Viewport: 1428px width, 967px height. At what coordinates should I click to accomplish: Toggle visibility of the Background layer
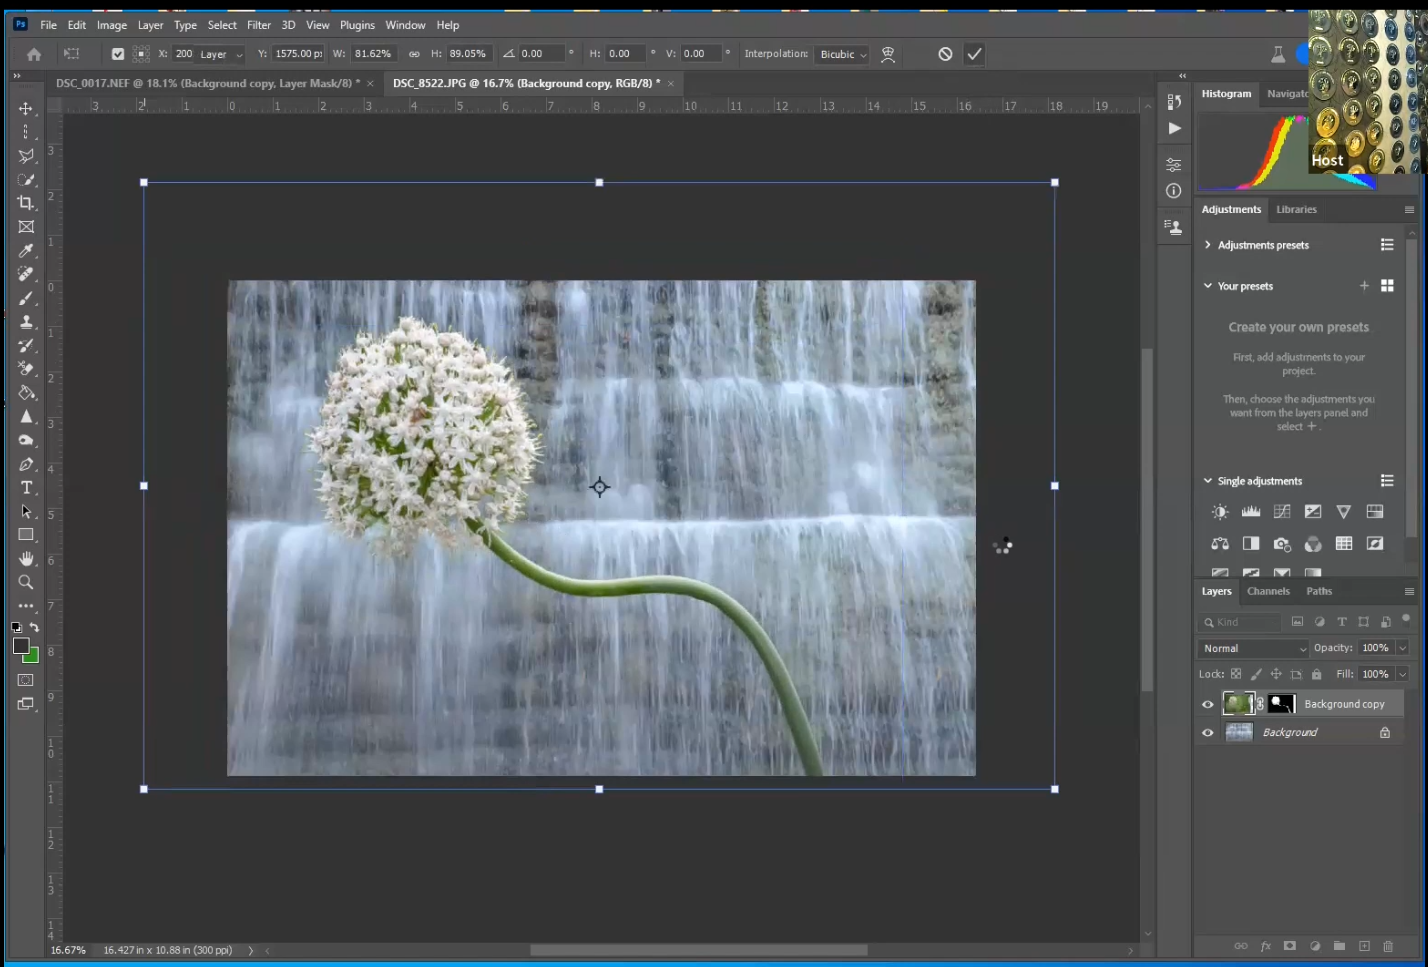(x=1207, y=733)
